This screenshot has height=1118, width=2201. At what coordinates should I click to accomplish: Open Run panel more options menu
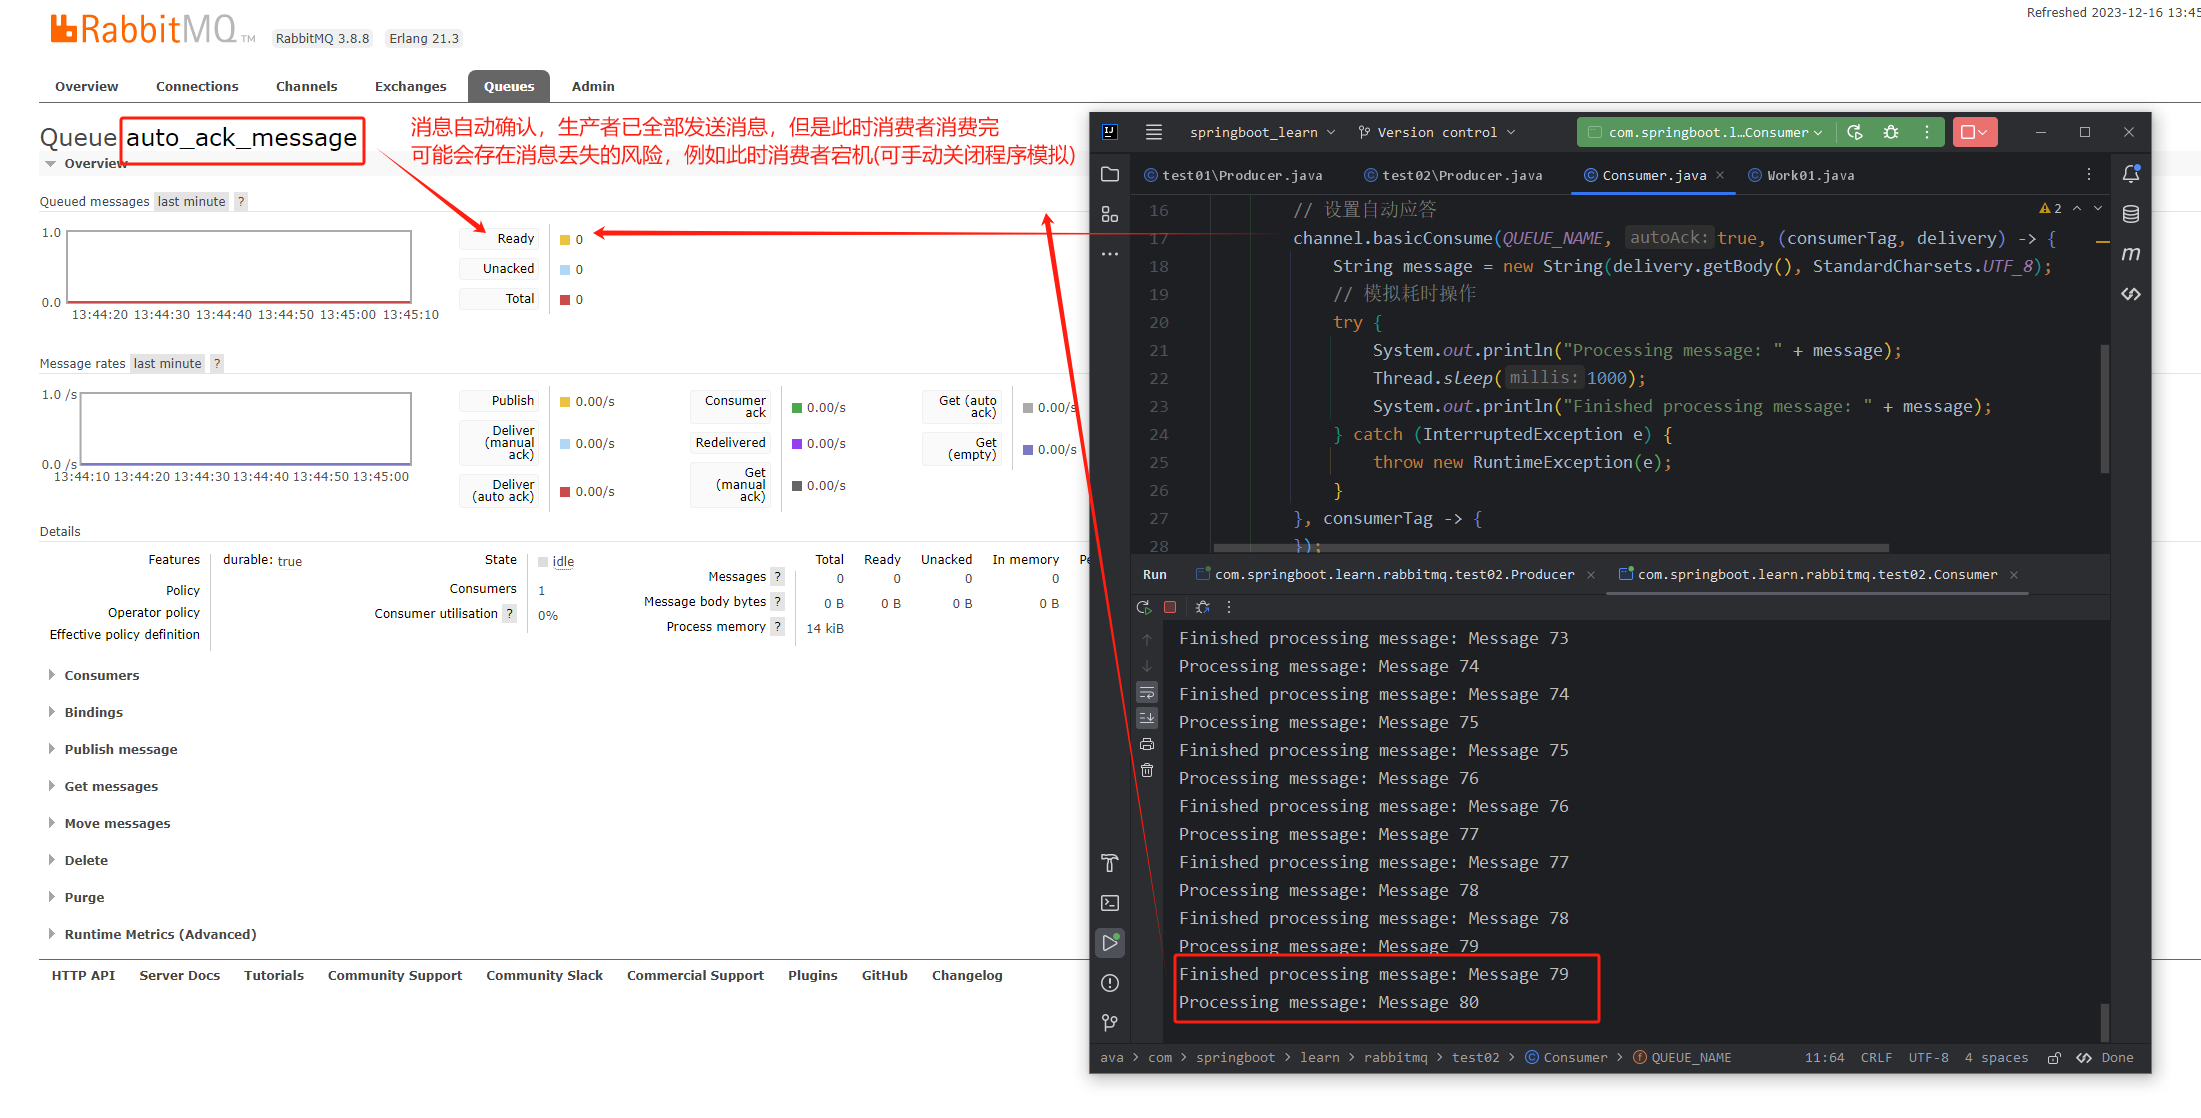(x=1229, y=607)
